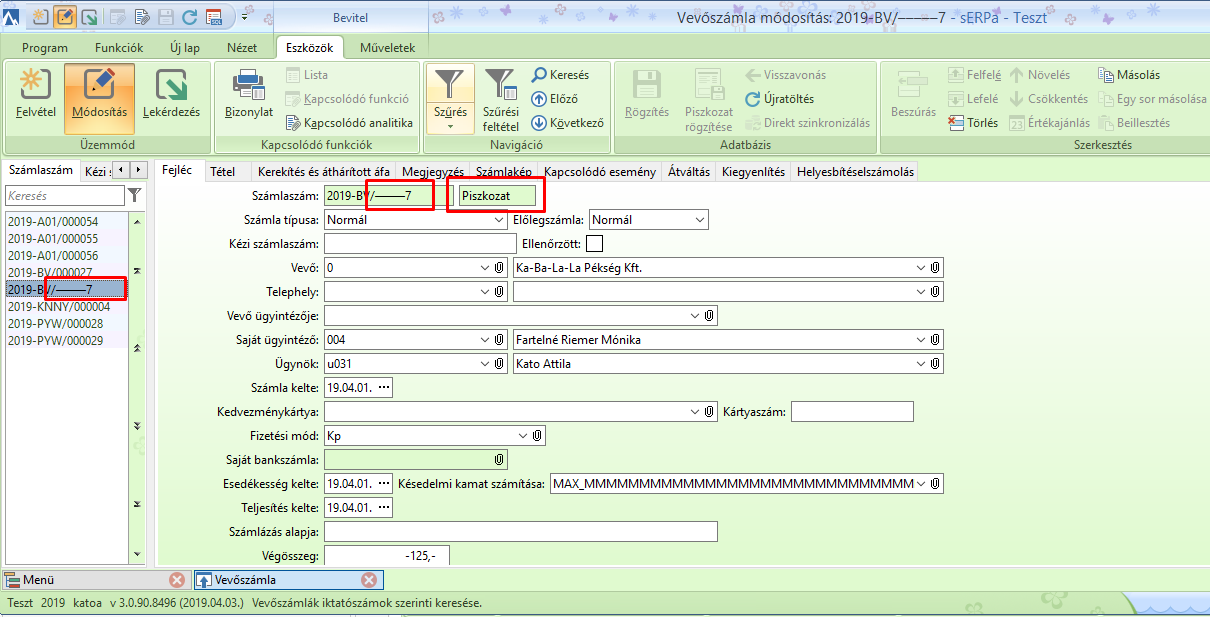This screenshot has height=617, width=1210.
Task: Click SQL icon in quick access toolbar
Action: click(213, 17)
